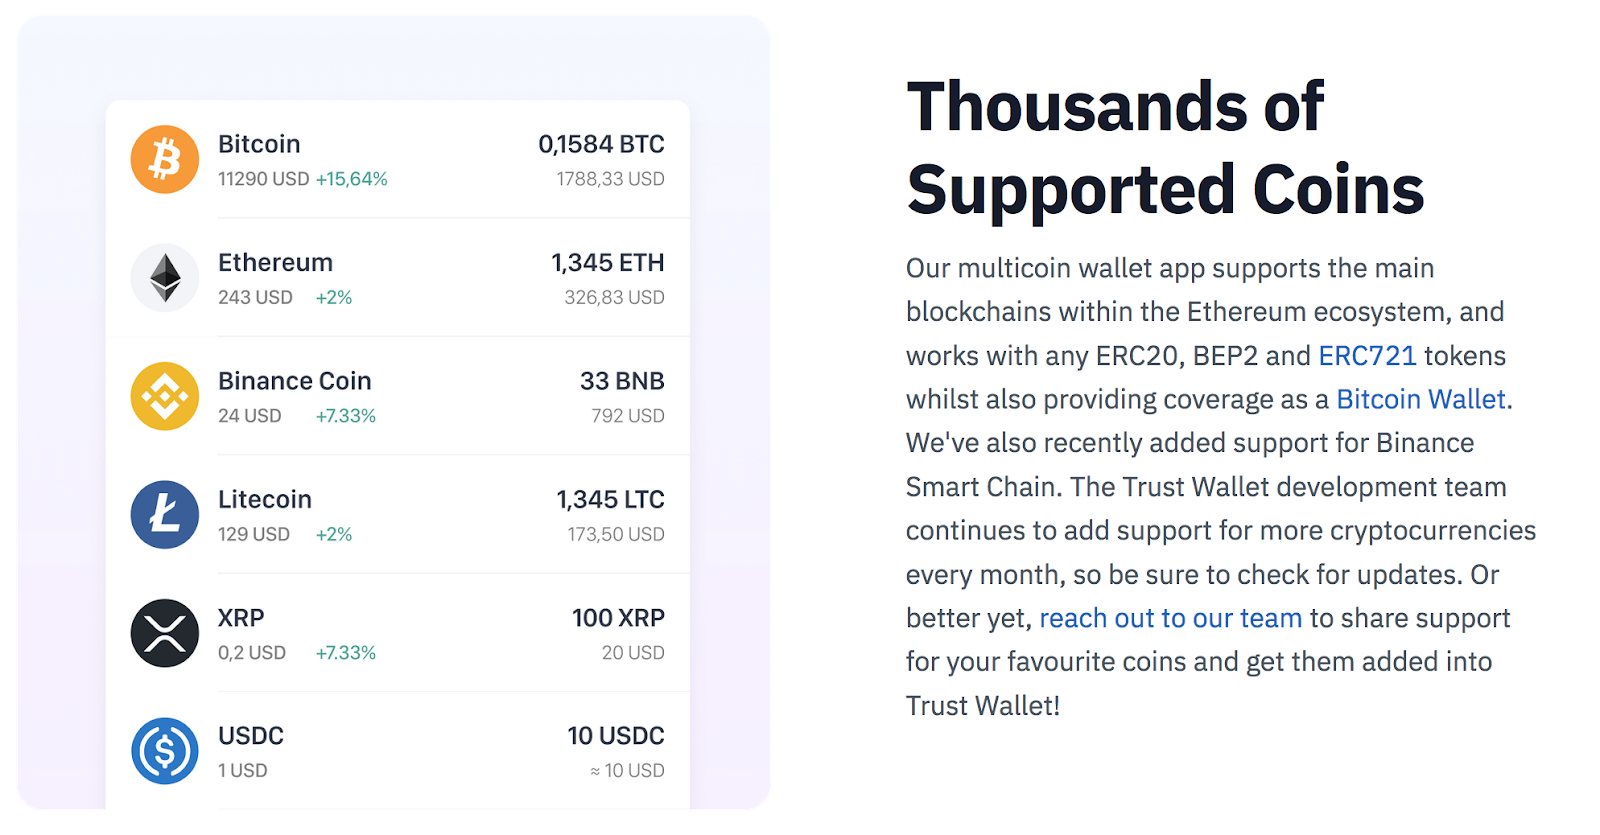Click the black XRP logo icon
The image size is (1600, 835).
point(165,633)
